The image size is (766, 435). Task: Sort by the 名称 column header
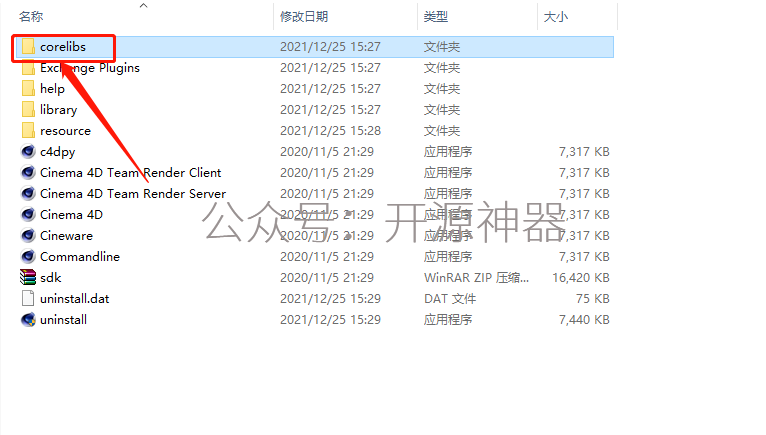[31, 17]
